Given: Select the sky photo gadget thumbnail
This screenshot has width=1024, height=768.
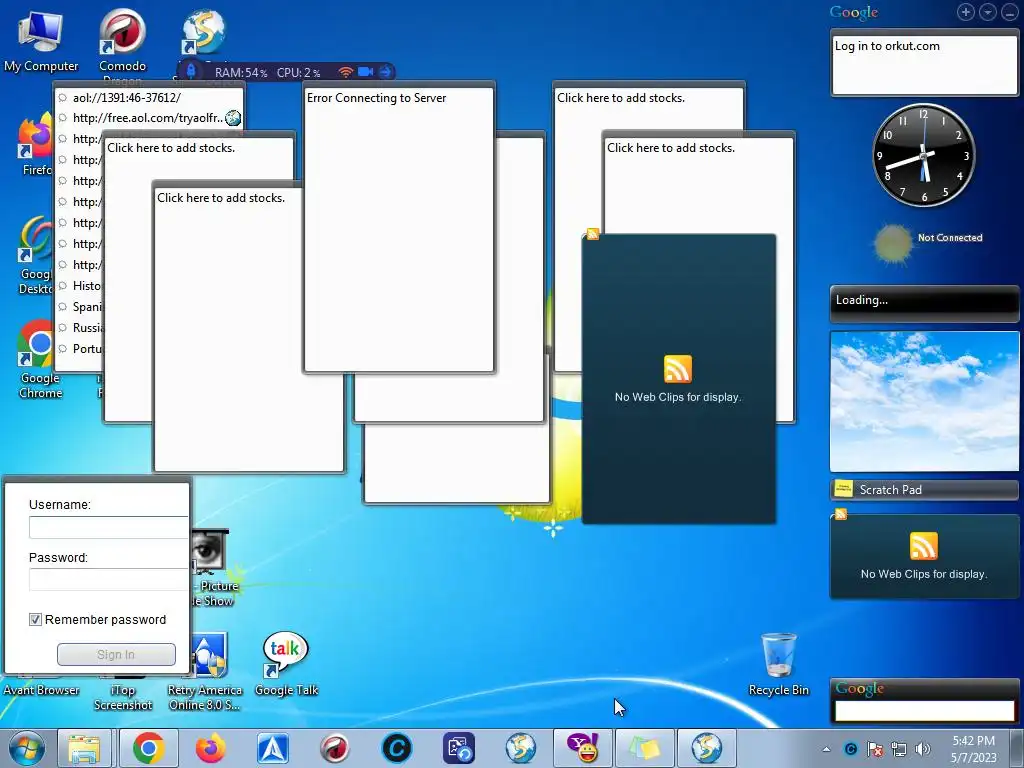Looking at the screenshot, I should 924,401.
